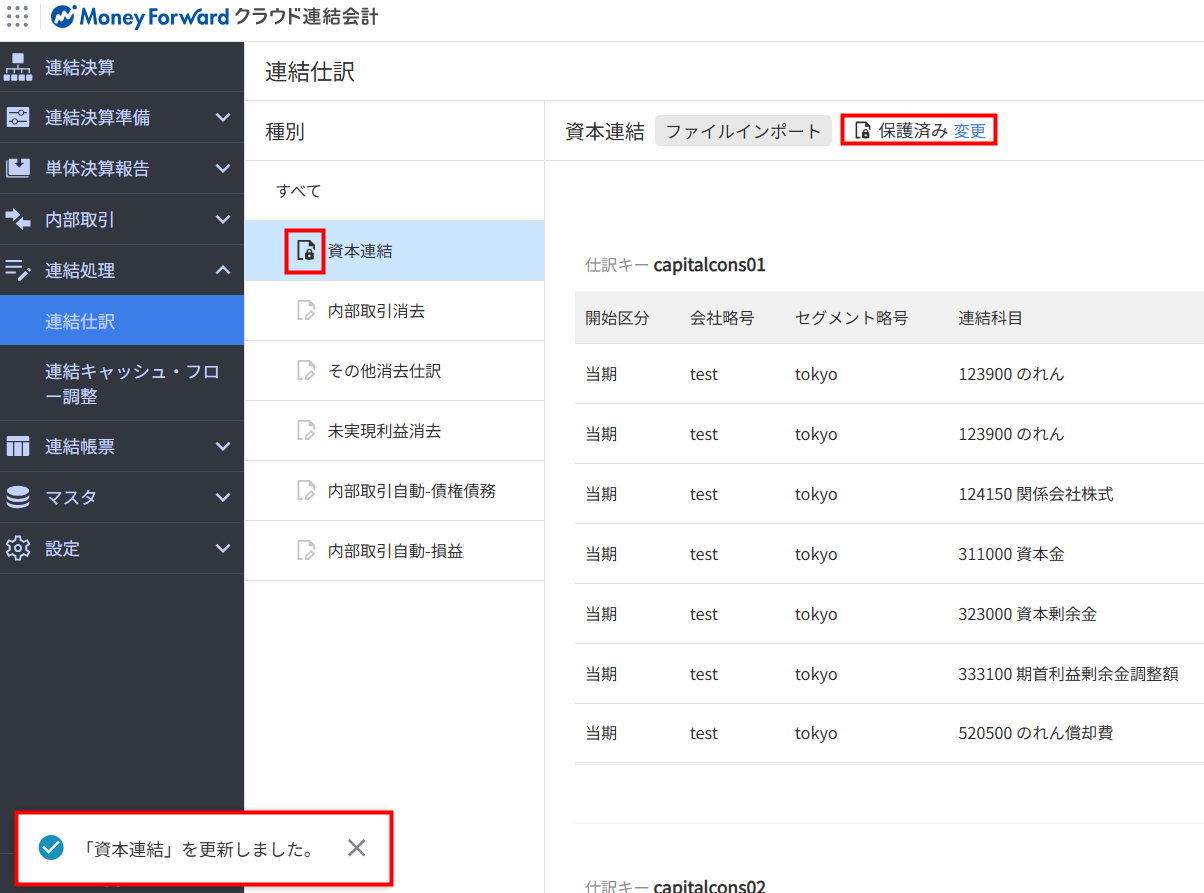Click the lock icon beside 資本連結
The image size is (1204, 893).
coord(306,251)
